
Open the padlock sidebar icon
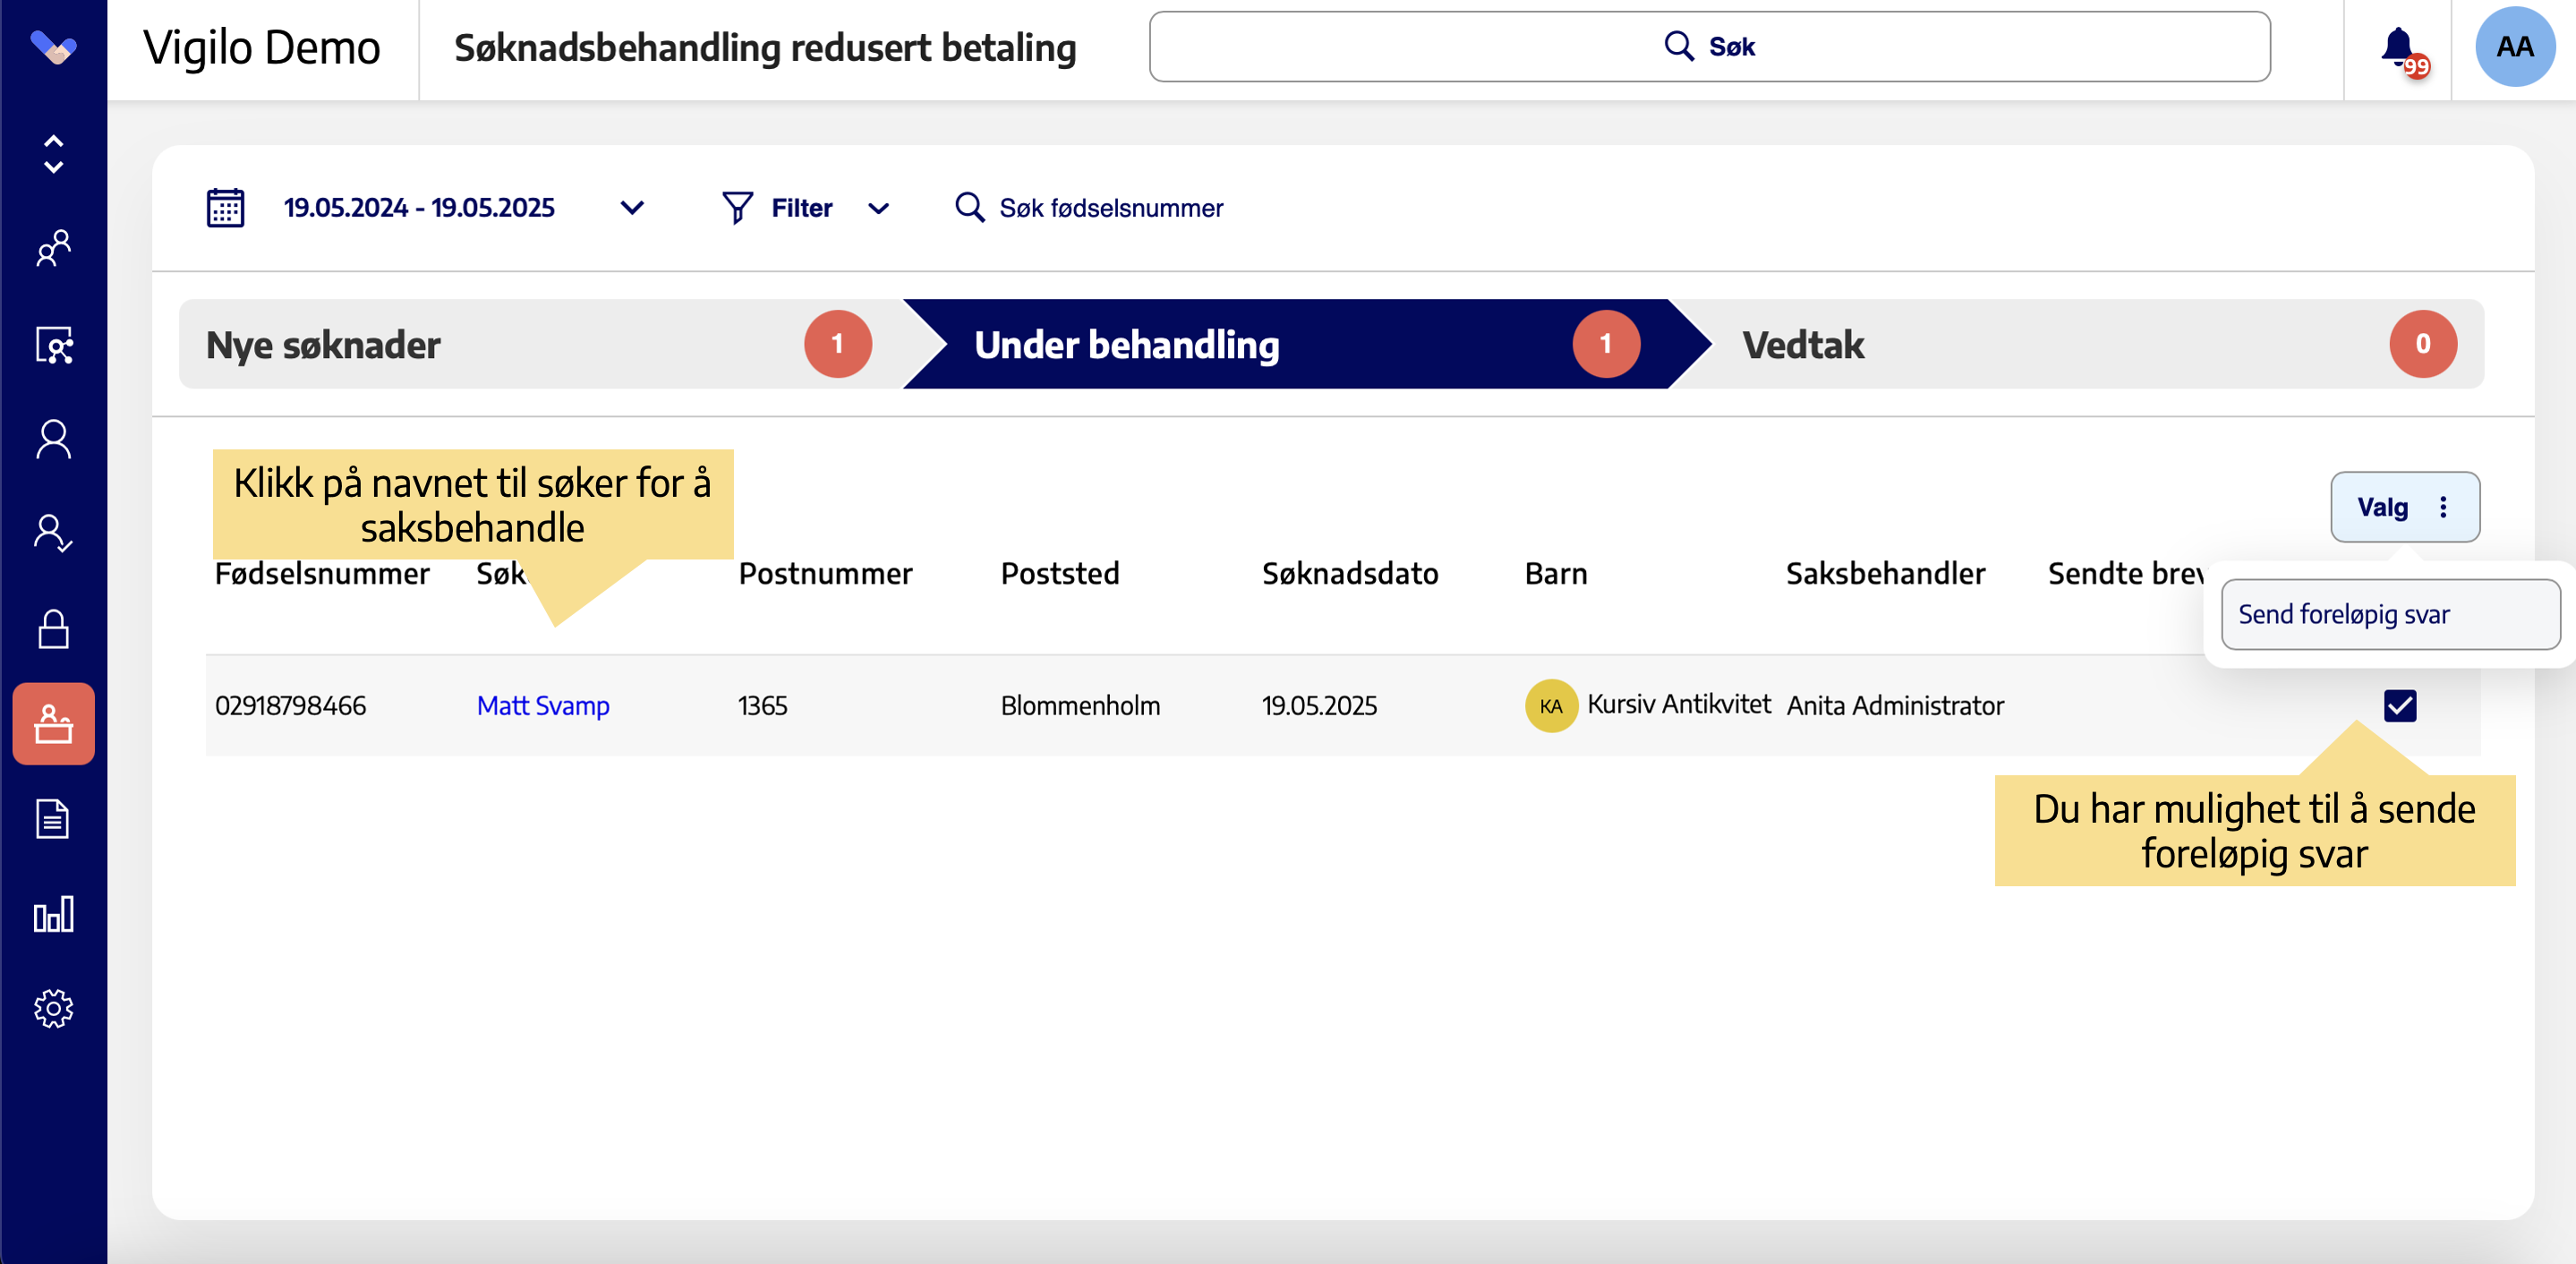coord(53,629)
